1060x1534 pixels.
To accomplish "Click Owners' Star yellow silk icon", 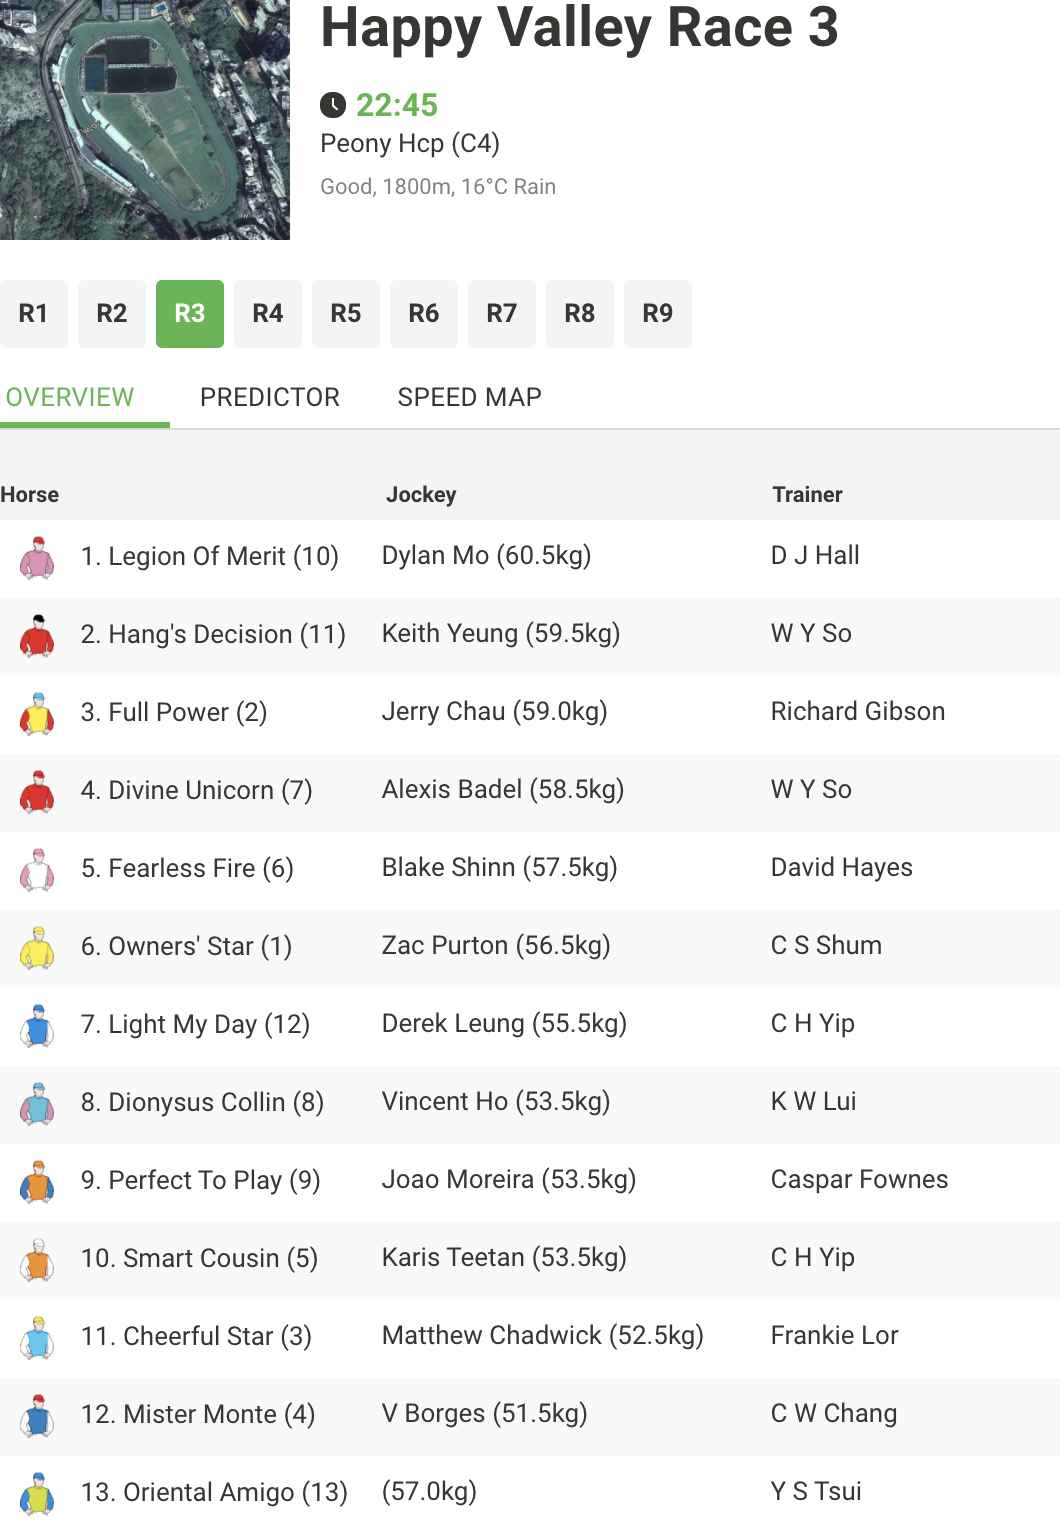I will [x=37, y=947].
